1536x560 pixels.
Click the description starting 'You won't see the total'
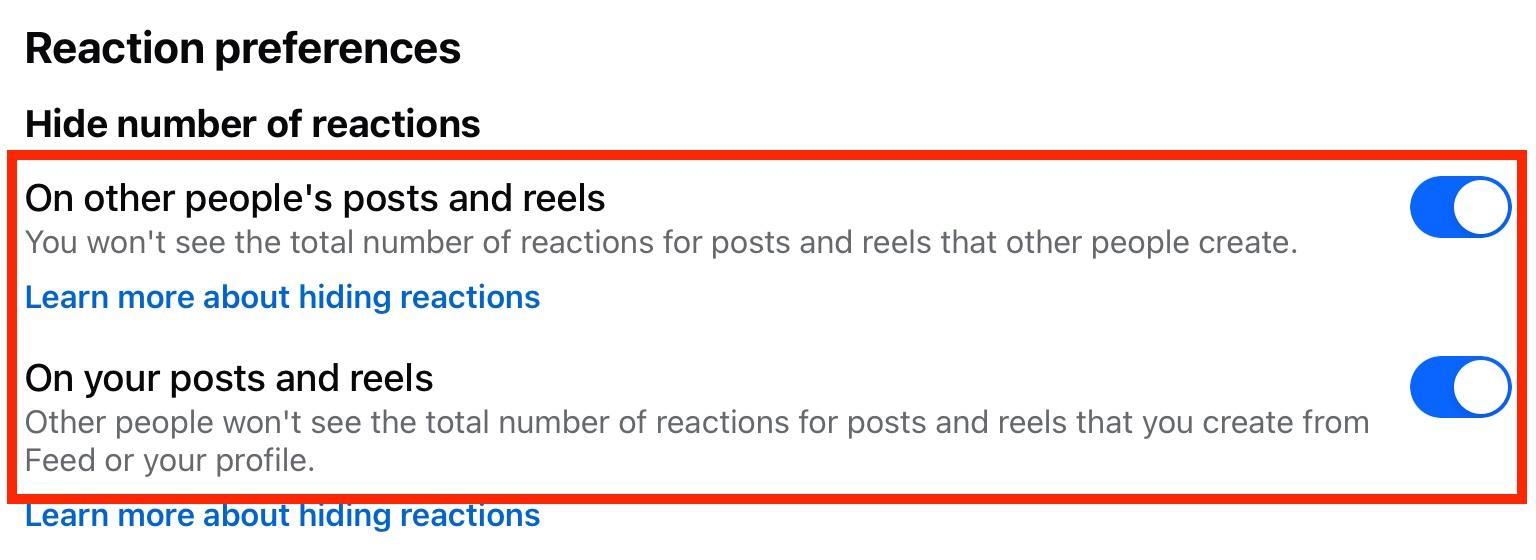point(660,243)
